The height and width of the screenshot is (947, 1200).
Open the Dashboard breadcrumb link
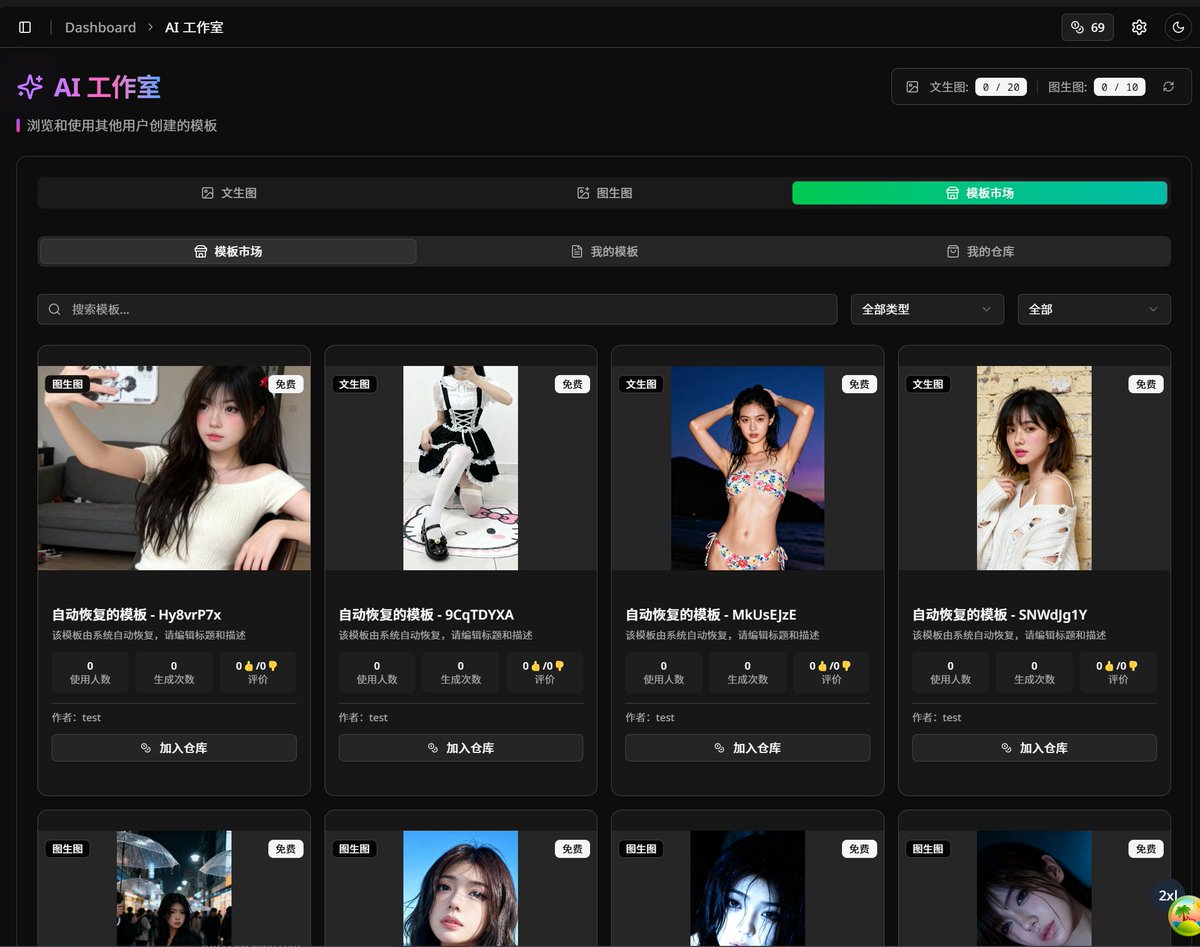[x=100, y=27]
